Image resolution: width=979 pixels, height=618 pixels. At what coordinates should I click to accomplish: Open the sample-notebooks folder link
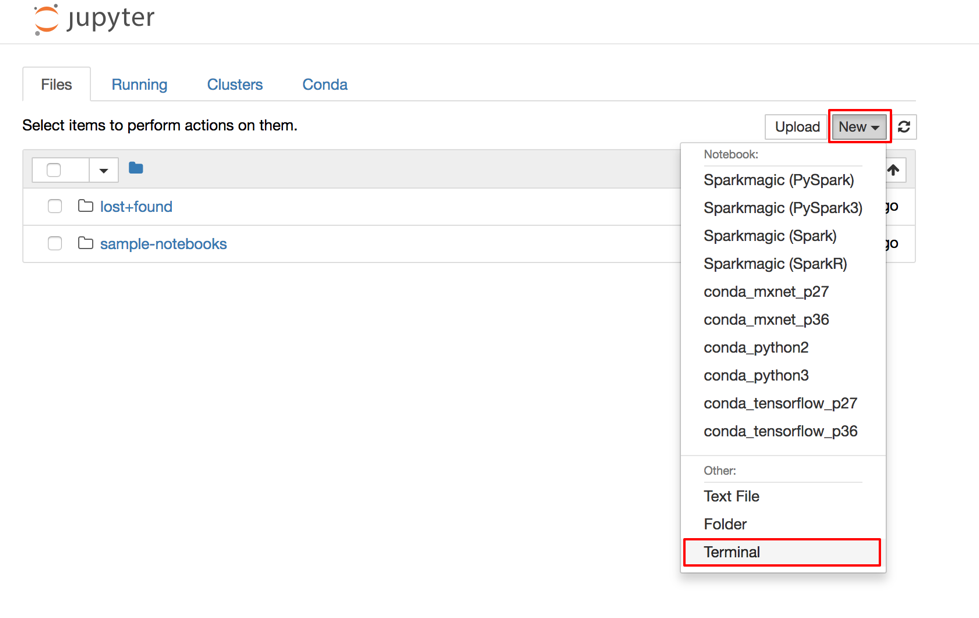tap(164, 243)
